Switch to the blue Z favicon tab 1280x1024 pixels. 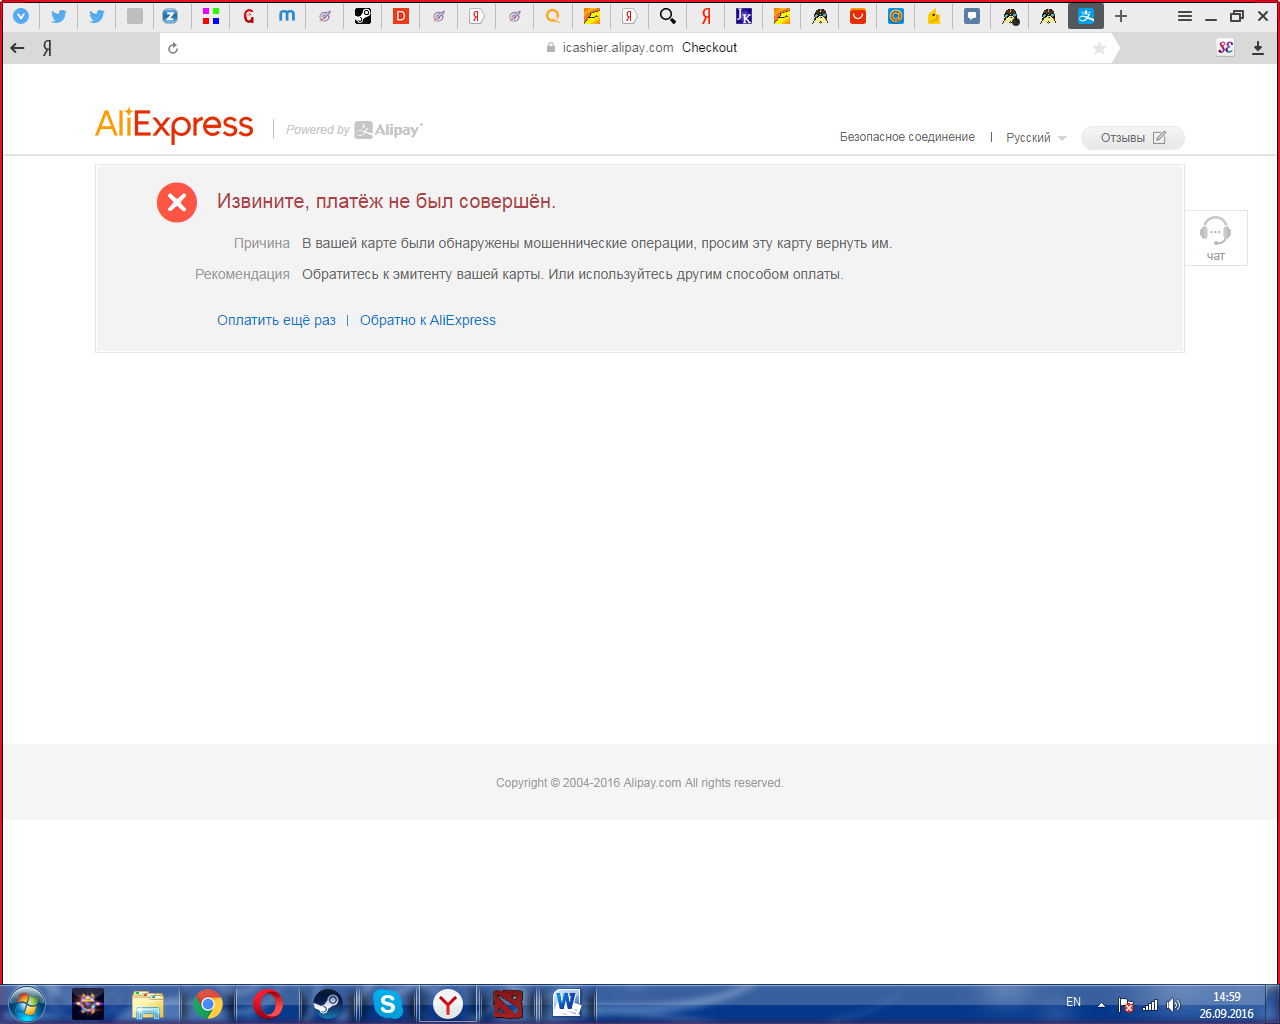coord(171,16)
